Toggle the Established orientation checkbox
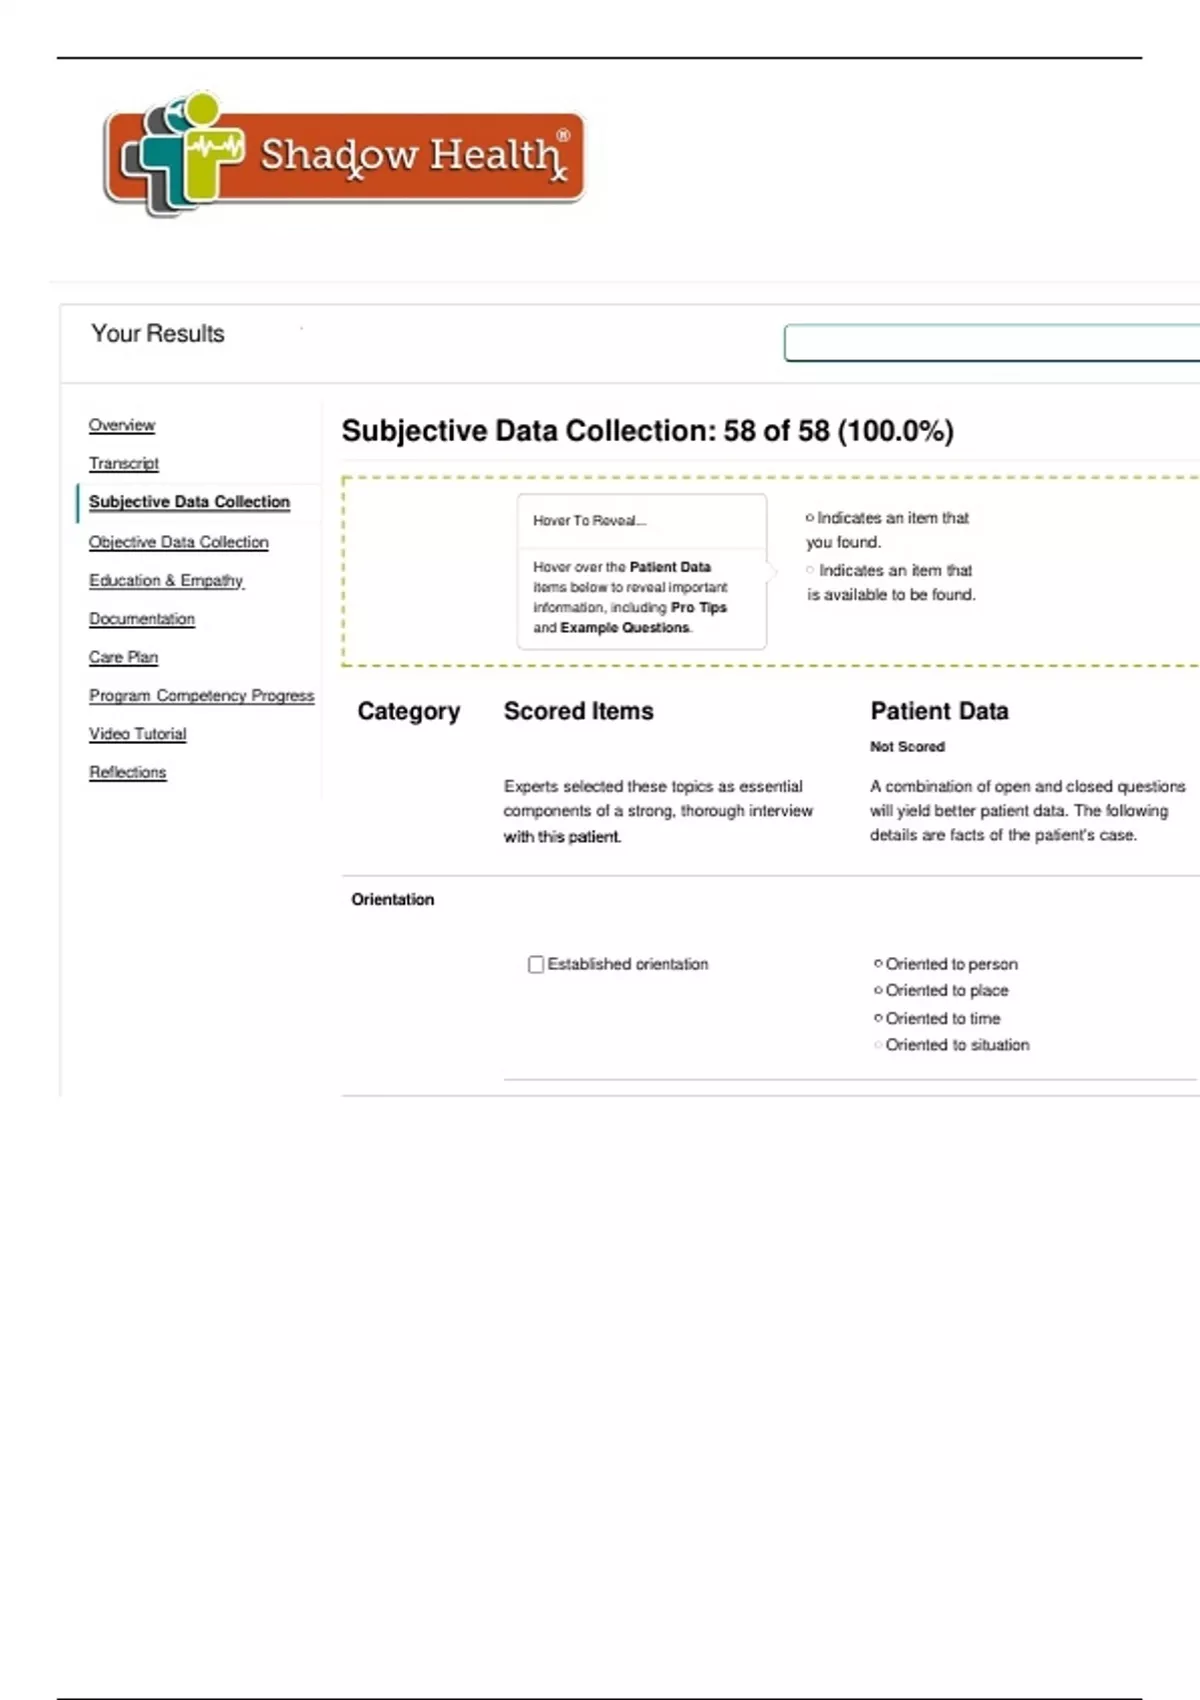This screenshot has width=1200, height=1700. click(x=536, y=964)
